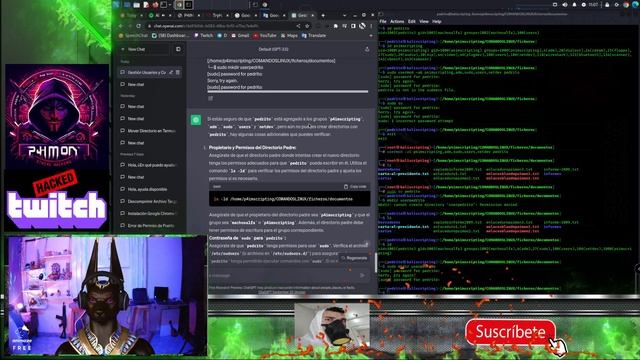Click the copy message clipboard icon below the prompt
The height and width of the screenshot is (360, 640).
211,98
